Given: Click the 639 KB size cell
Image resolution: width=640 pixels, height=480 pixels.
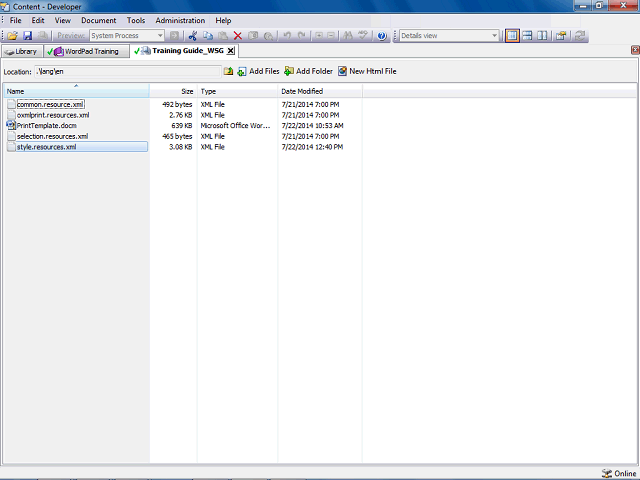Looking at the screenshot, I should (x=182, y=126).
